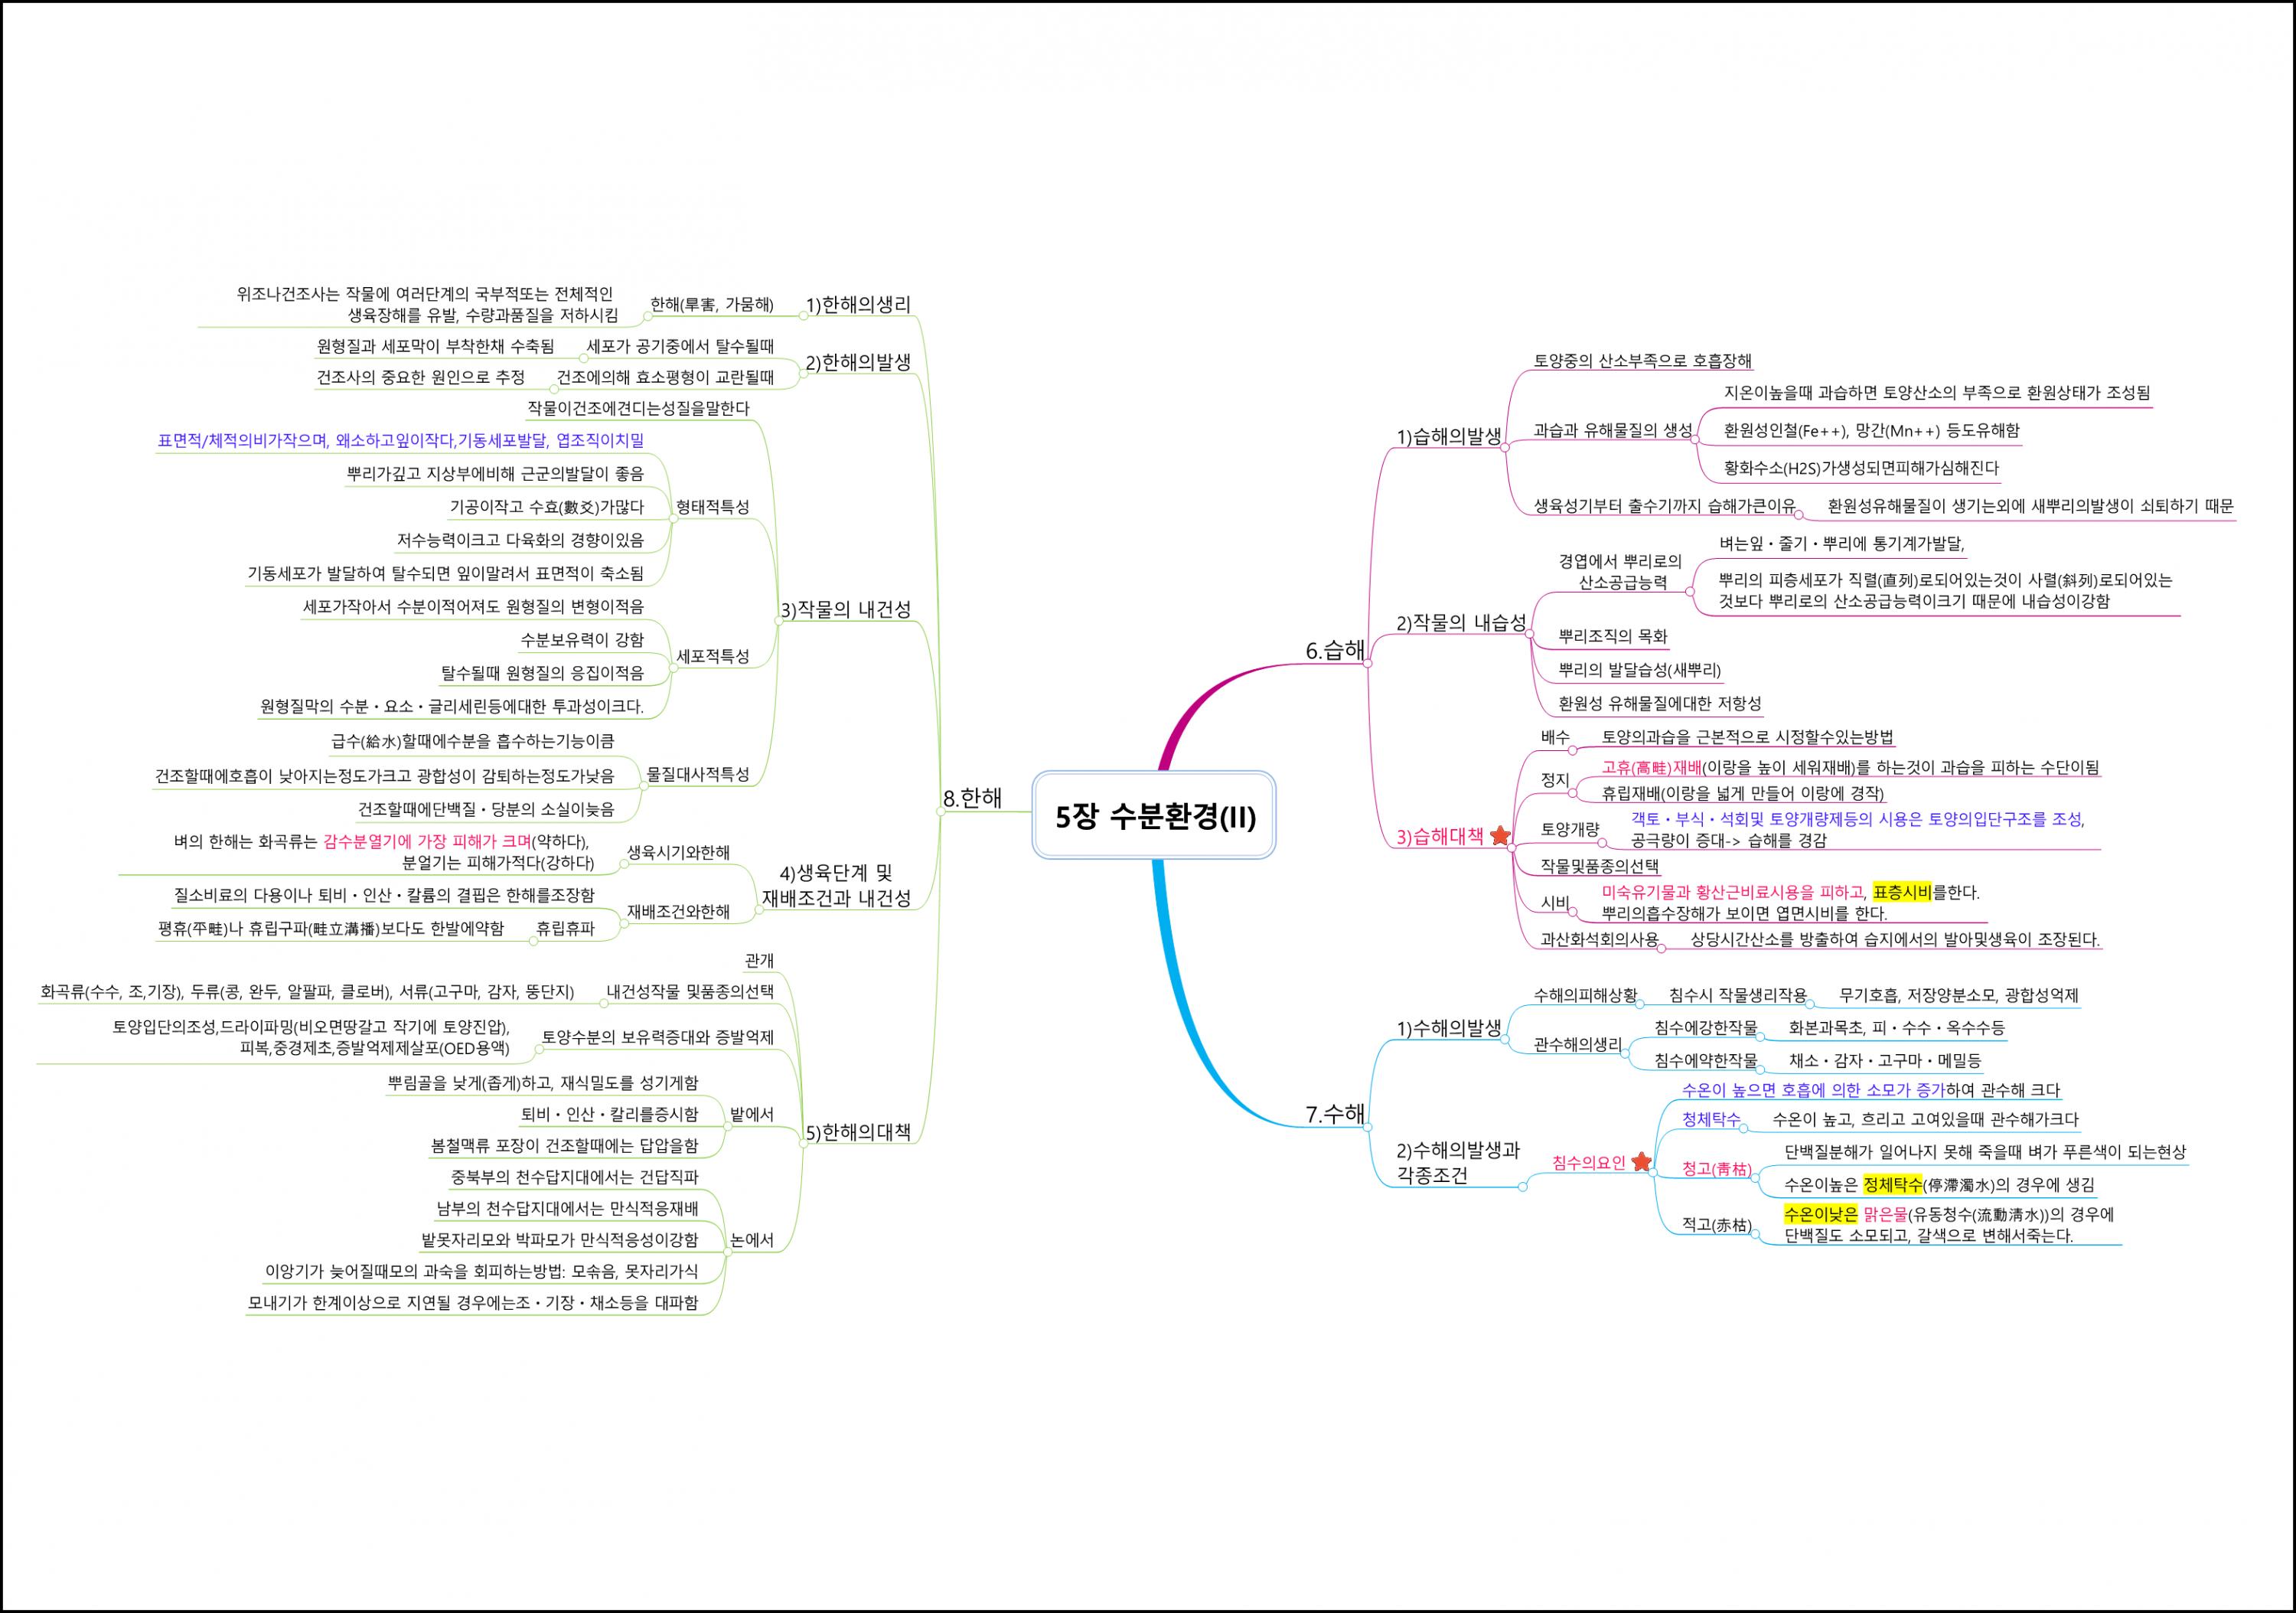Click the node 작물이건조에견디는성질을말한다

(x=638, y=408)
